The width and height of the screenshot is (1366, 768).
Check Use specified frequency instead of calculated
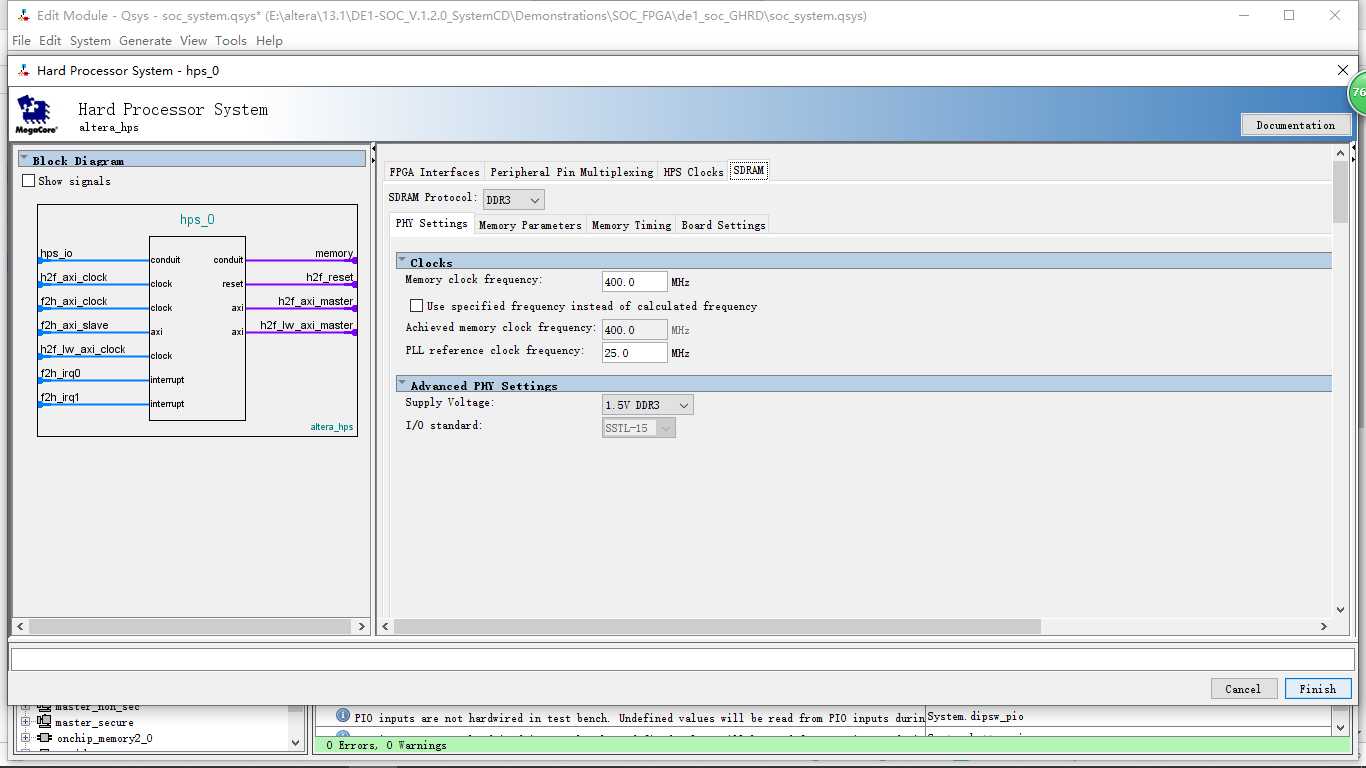click(416, 306)
